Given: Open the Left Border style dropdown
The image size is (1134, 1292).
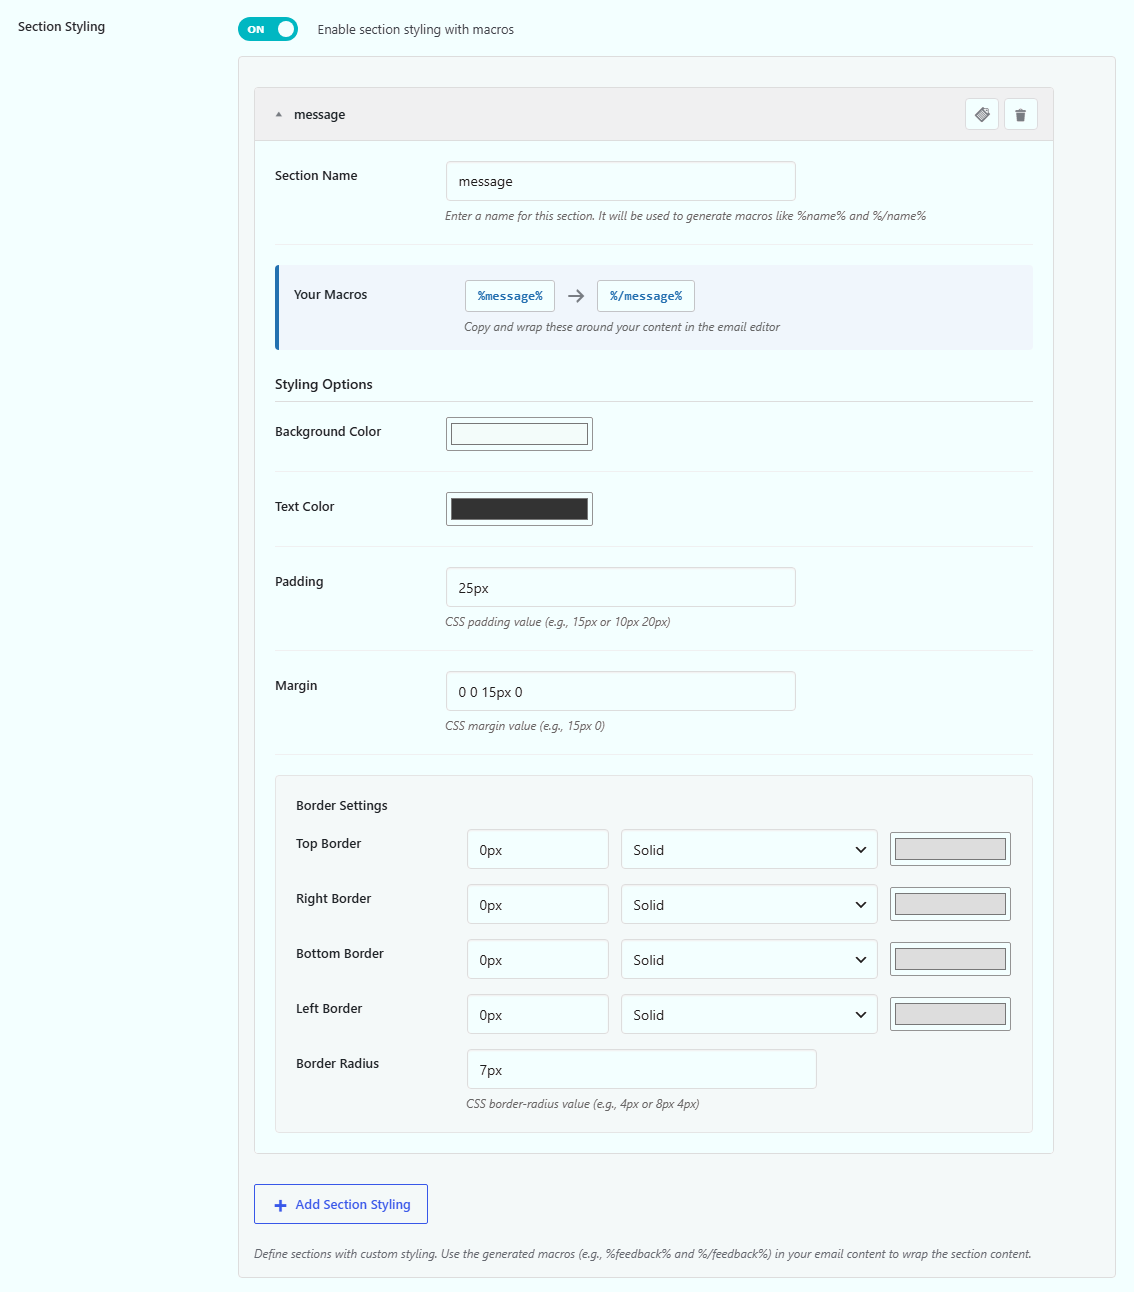Looking at the screenshot, I should [749, 1014].
